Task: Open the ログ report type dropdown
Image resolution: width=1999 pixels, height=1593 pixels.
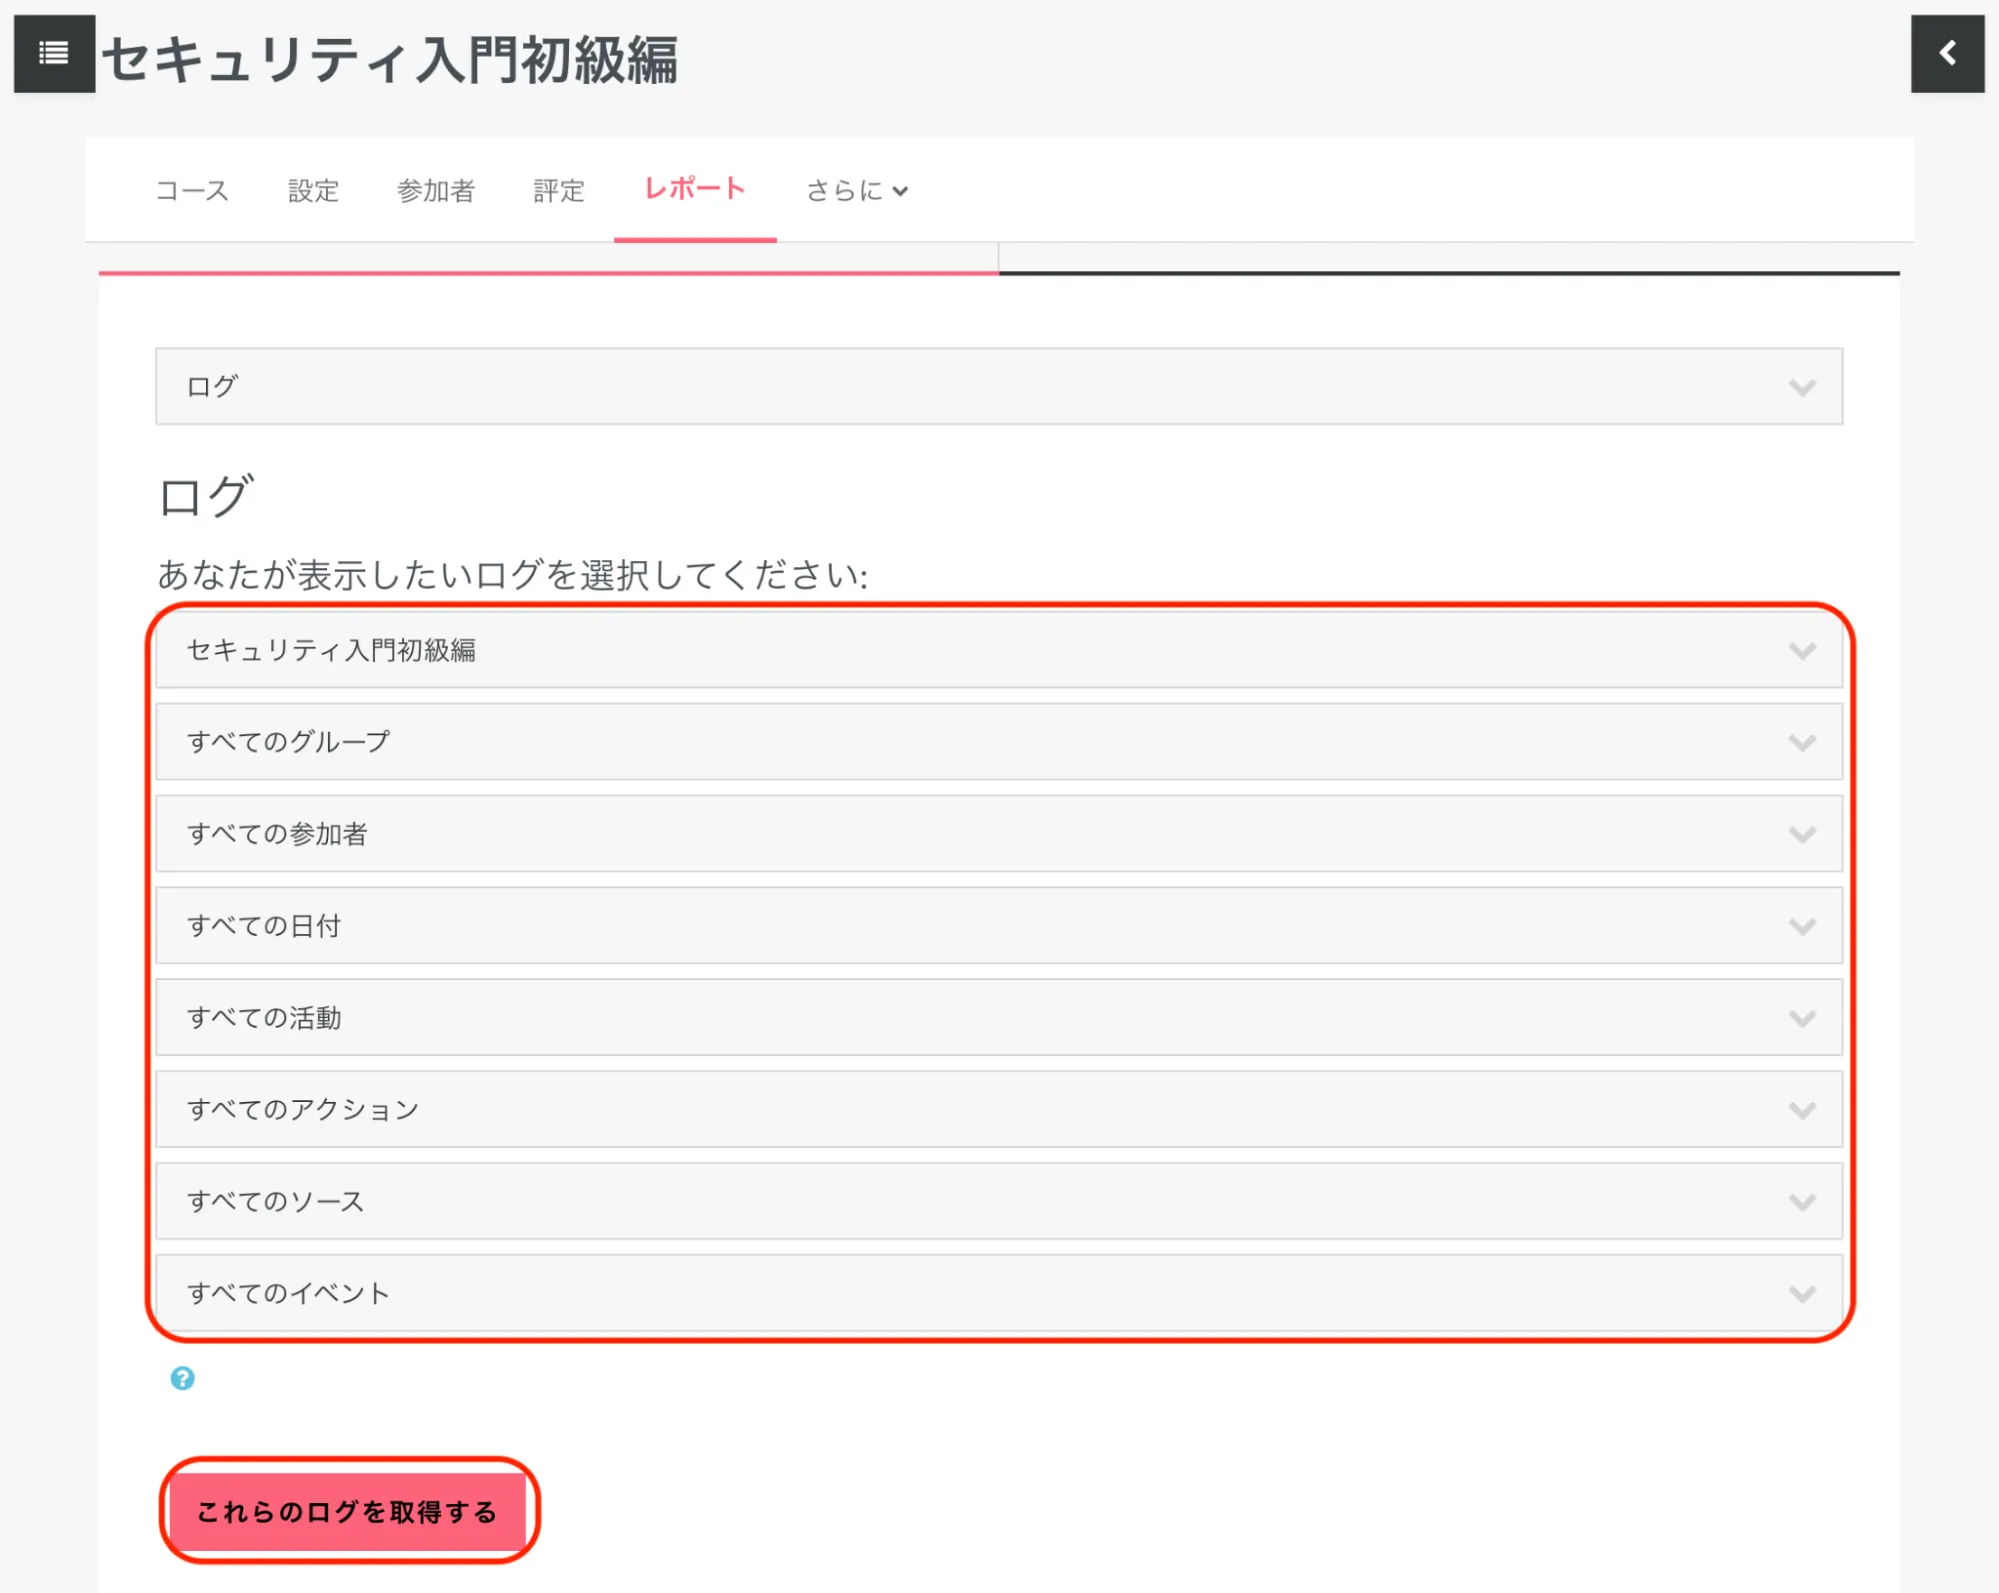Action: click(998, 386)
